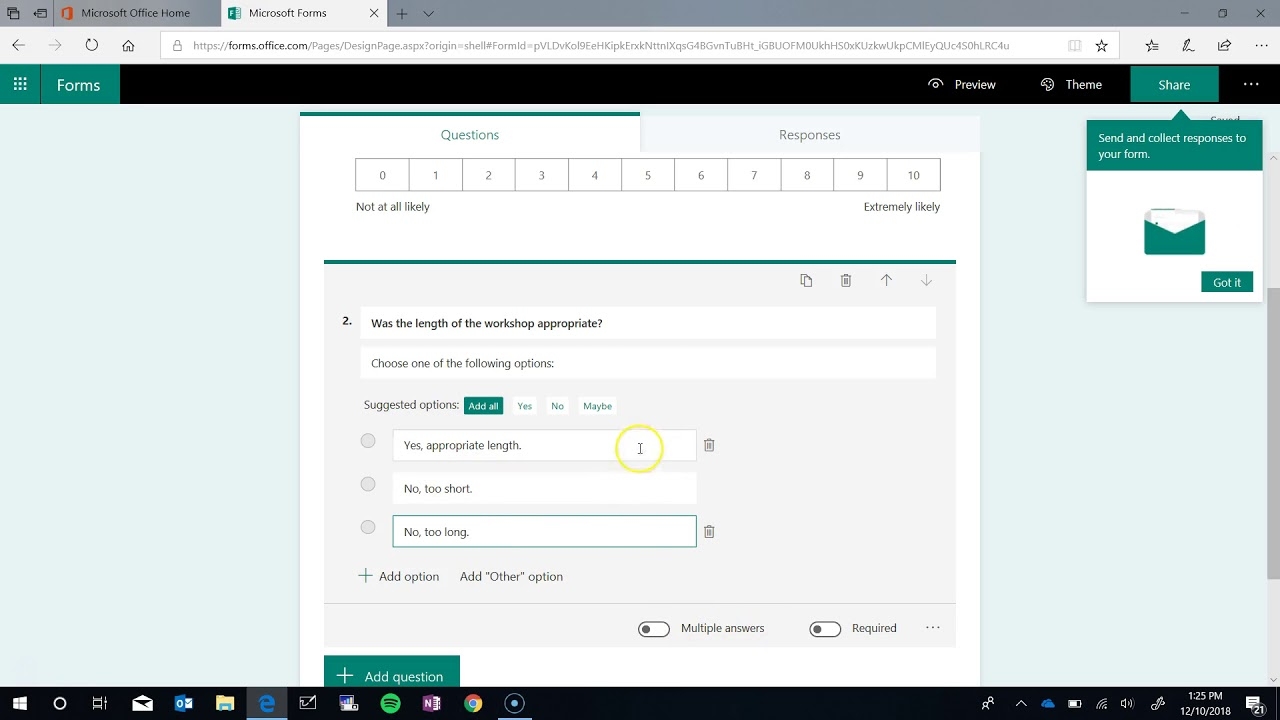Dismiss tip with Got it button
The height and width of the screenshot is (720, 1280).
click(x=1227, y=282)
